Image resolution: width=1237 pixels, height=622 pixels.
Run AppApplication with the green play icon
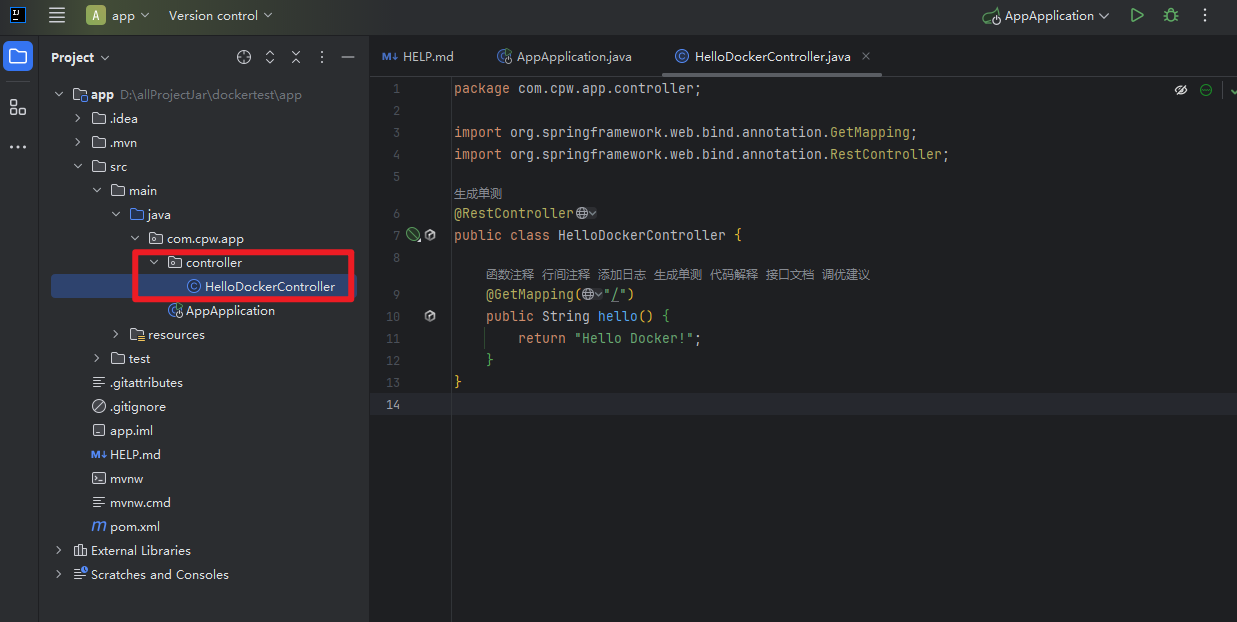1137,15
